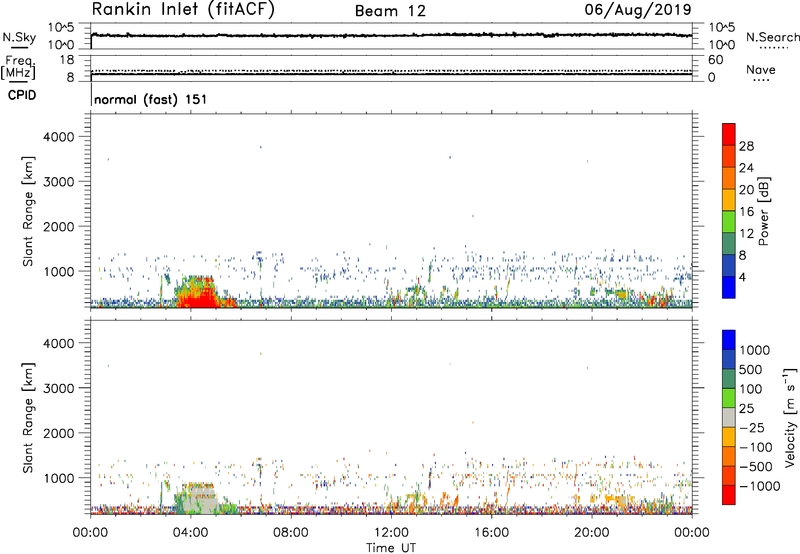Viewport: 800px width, 554px height.
Task: Click the gray segment of velocity colorbar
Action: tap(729, 417)
